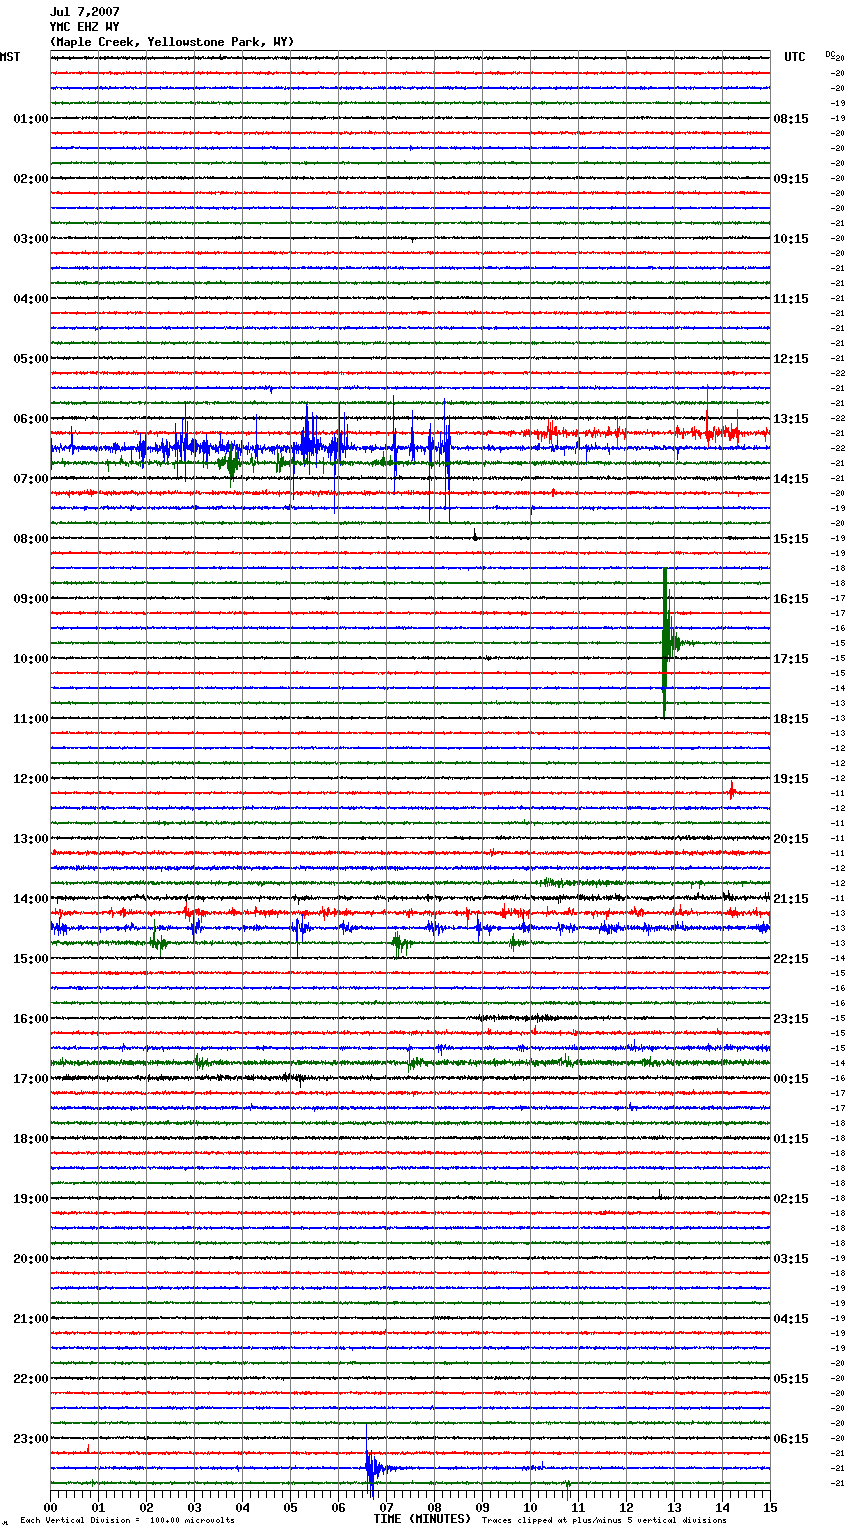Click the small red spike on the 12:15 trace

click(x=732, y=792)
